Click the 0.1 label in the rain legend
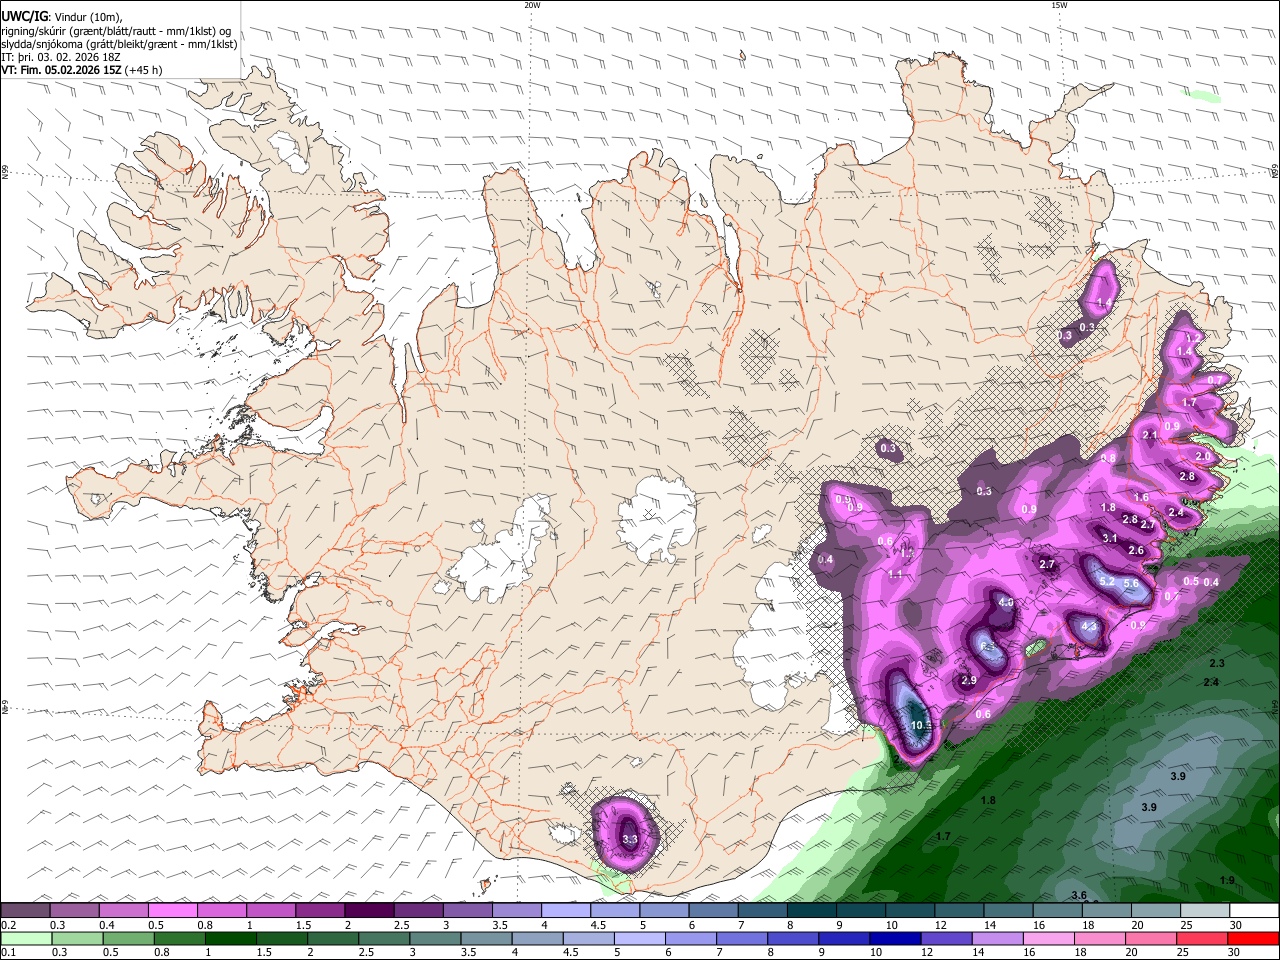Screen dimensions: 1280x960 click(8, 953)
